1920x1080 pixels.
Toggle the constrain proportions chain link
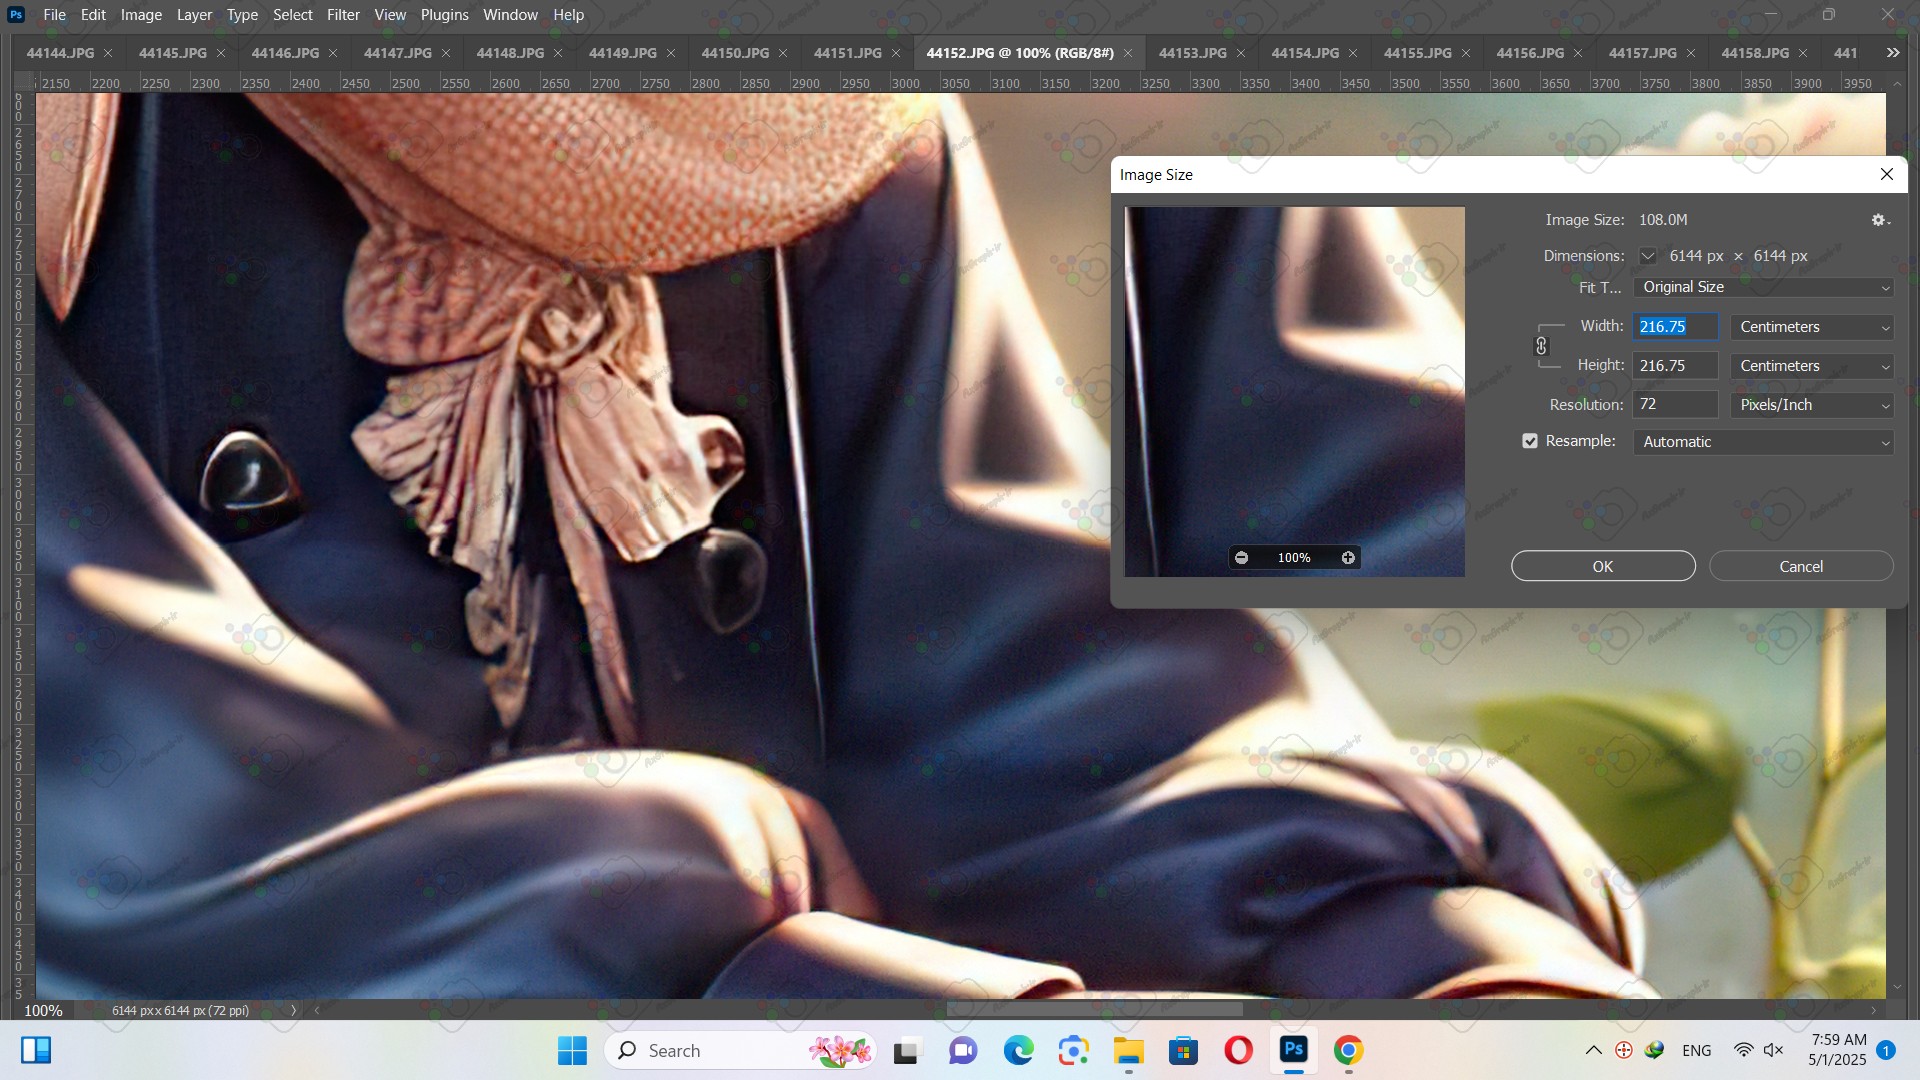(1541, 346)
